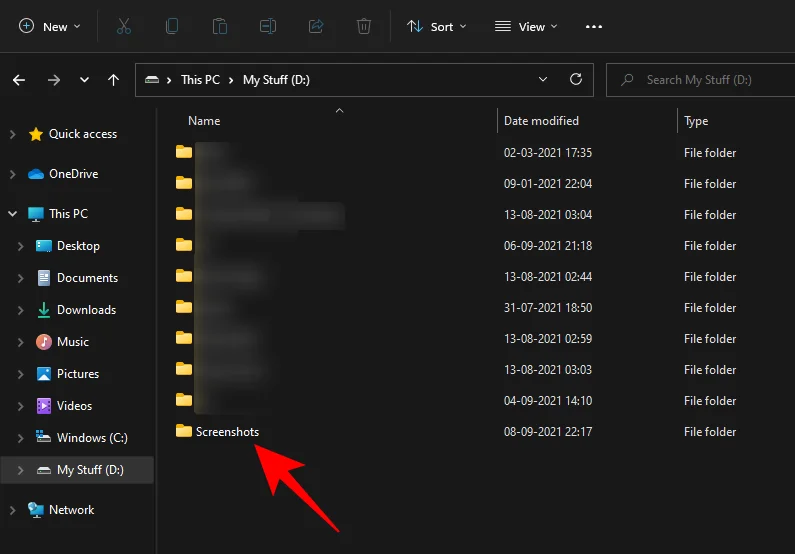Viewport: 795px width, 554px height.
Task: Navigate back with the left arrow
Action: (19, 80)
